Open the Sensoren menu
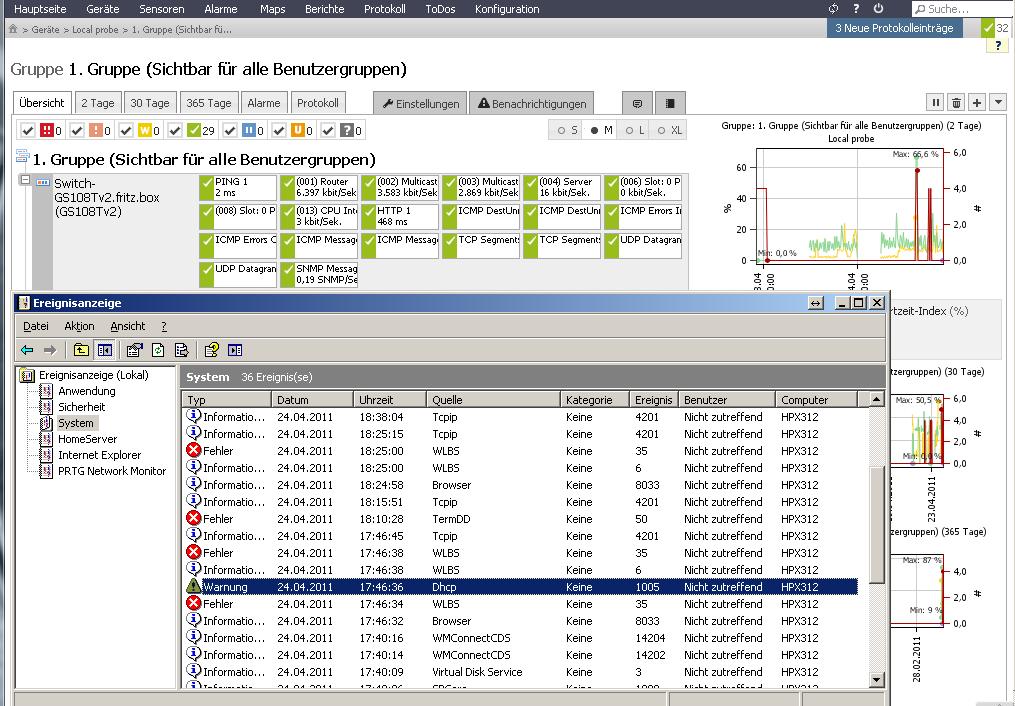The image size is (1015, 706). pos(161,9)
